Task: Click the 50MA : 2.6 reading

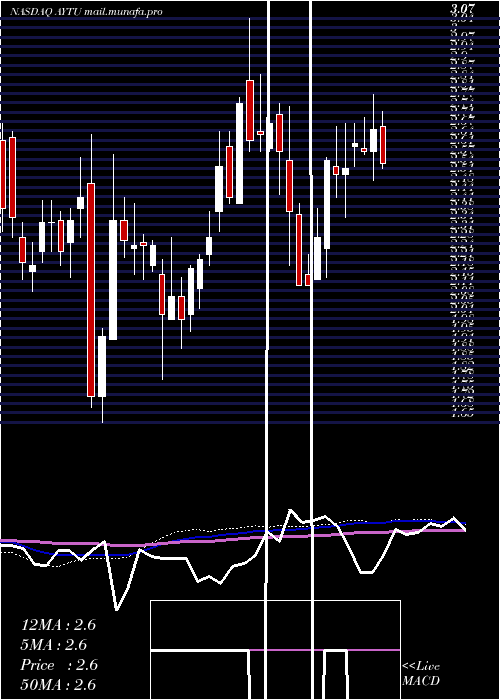Action: (58, 685)
